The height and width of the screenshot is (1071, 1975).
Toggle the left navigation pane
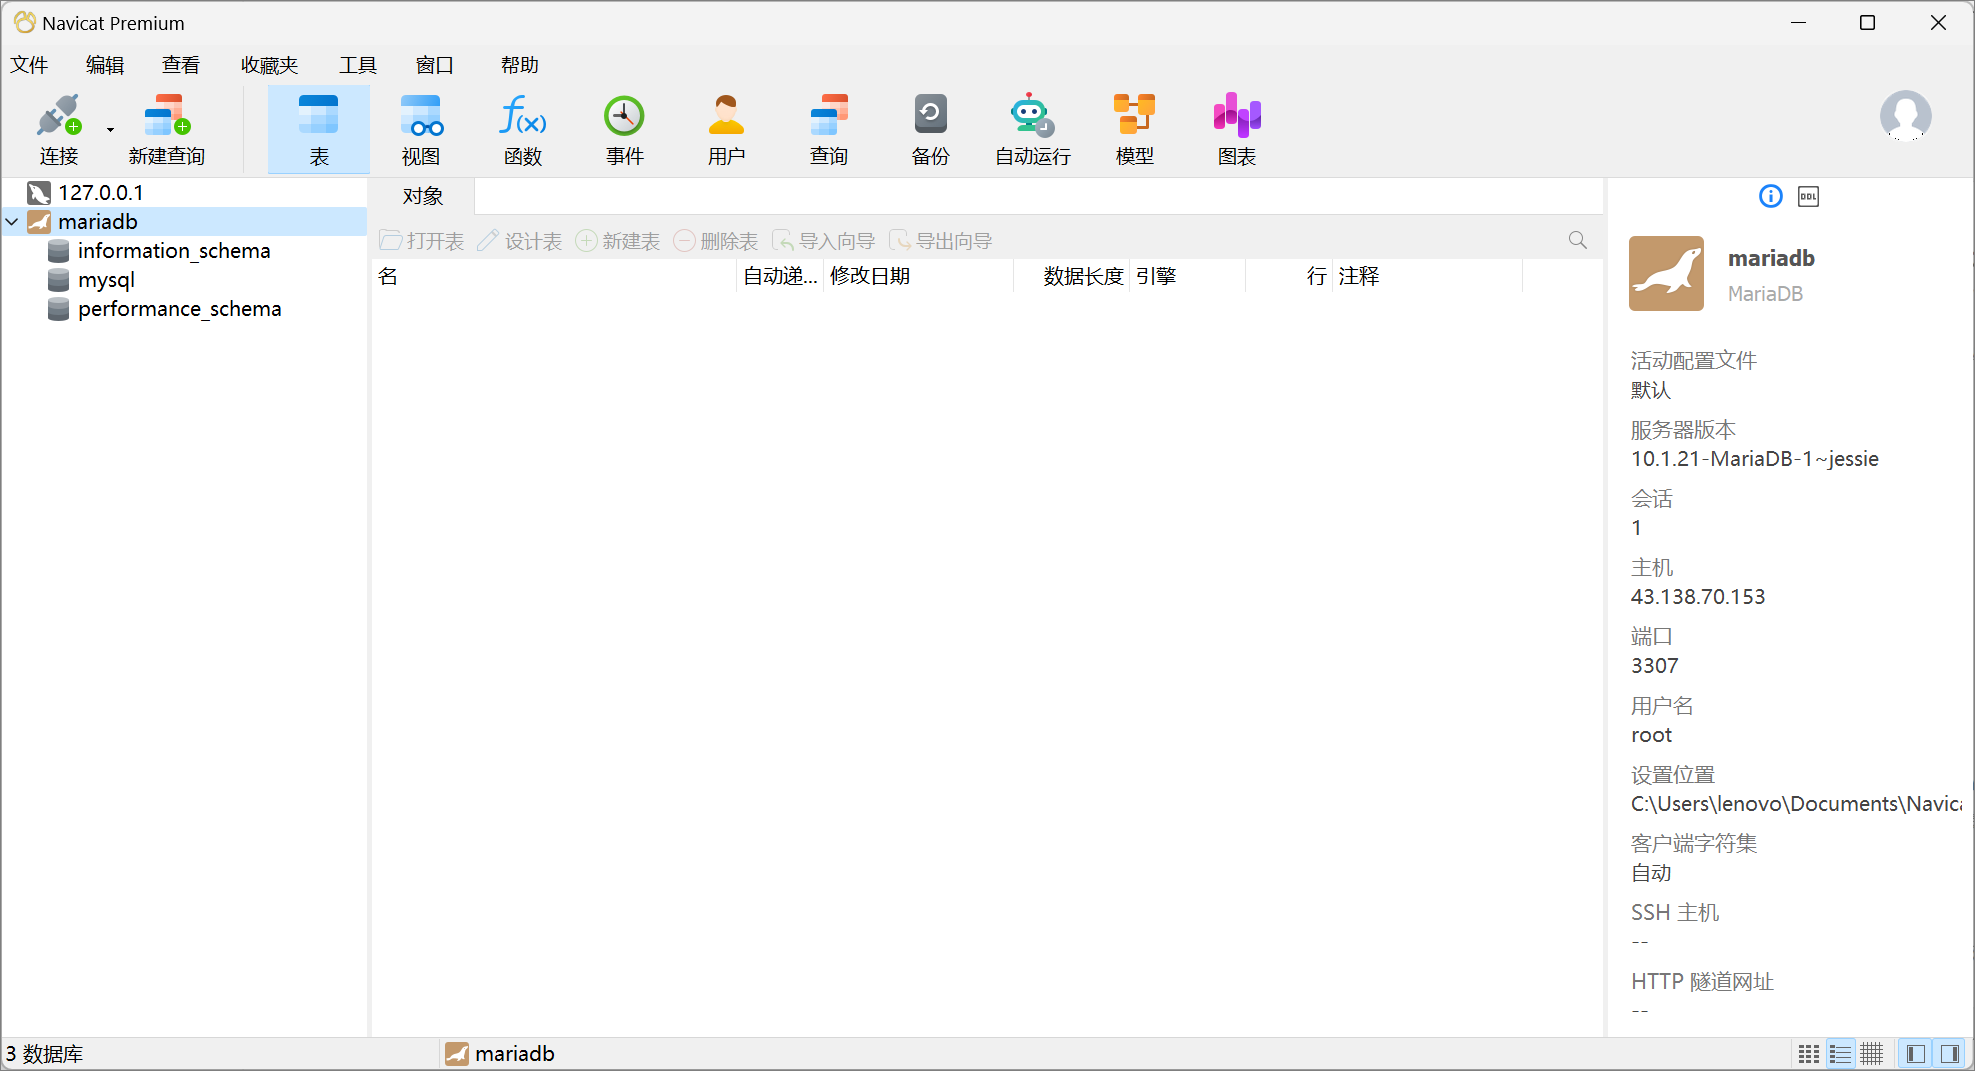(1916, 1054)
